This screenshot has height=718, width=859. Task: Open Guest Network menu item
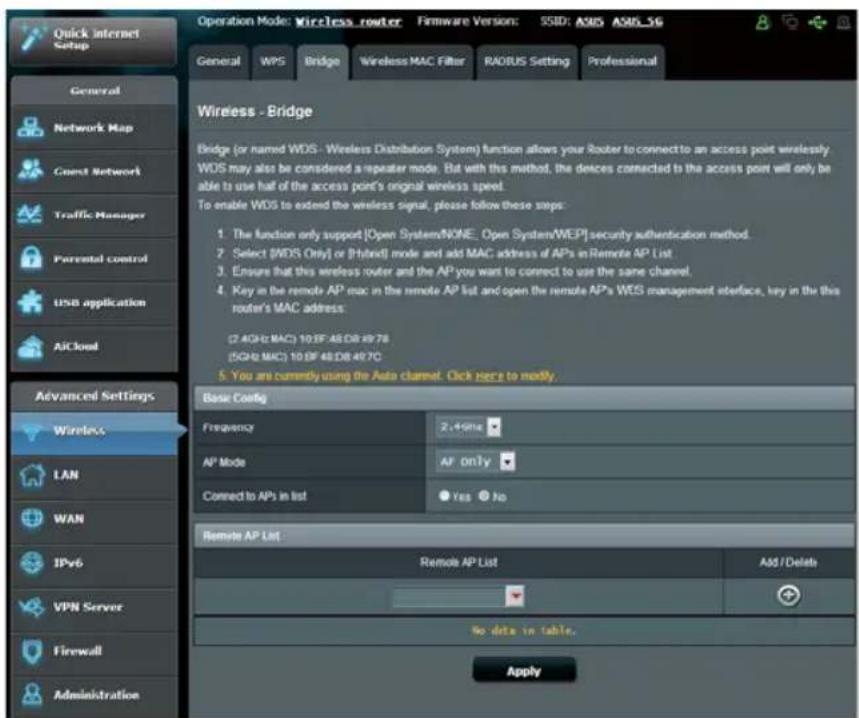coord(94,171)
